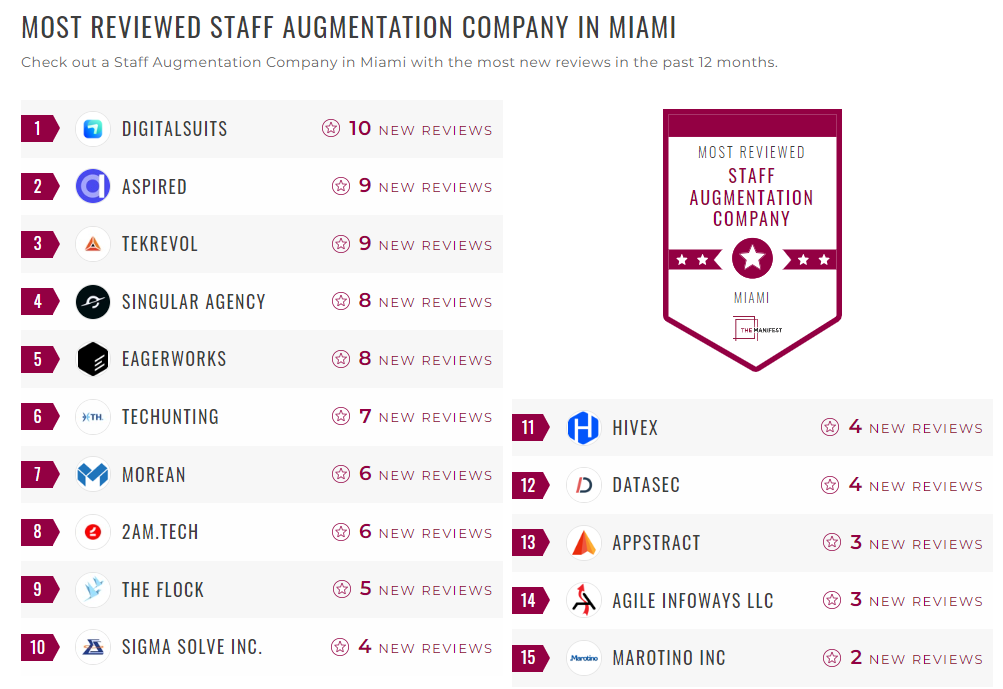Click DigitalSuits' 10 new reviews link

[x=419, y=129]
